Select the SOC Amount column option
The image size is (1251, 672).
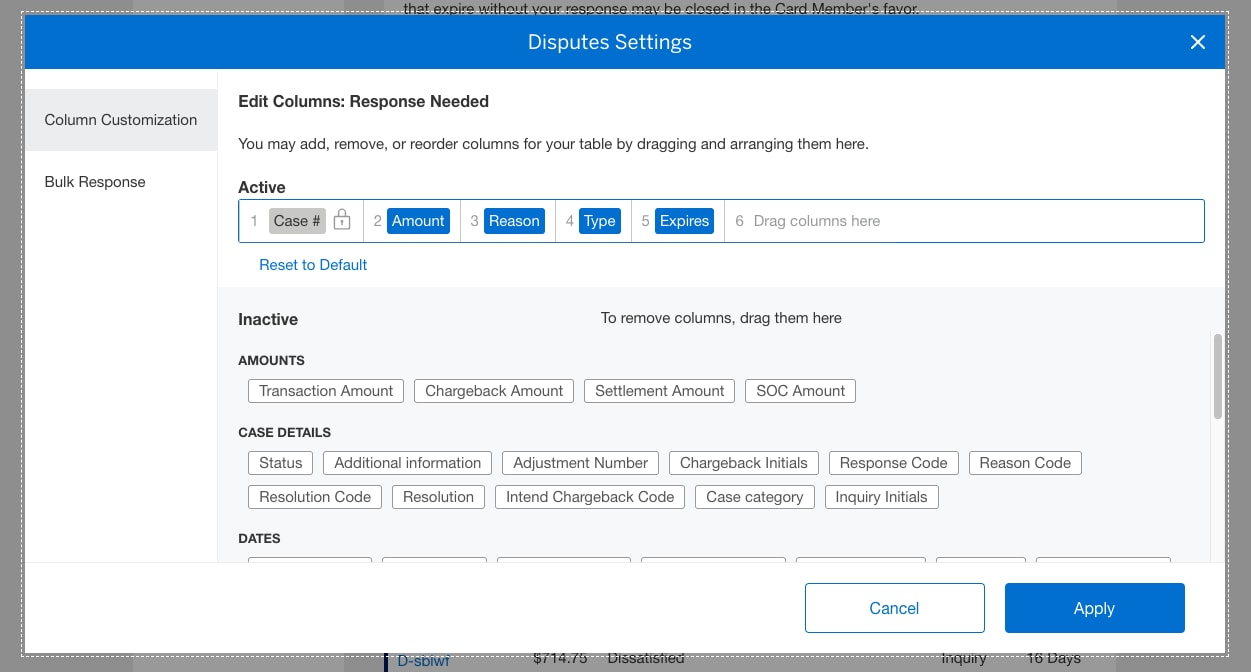[800, 390]
